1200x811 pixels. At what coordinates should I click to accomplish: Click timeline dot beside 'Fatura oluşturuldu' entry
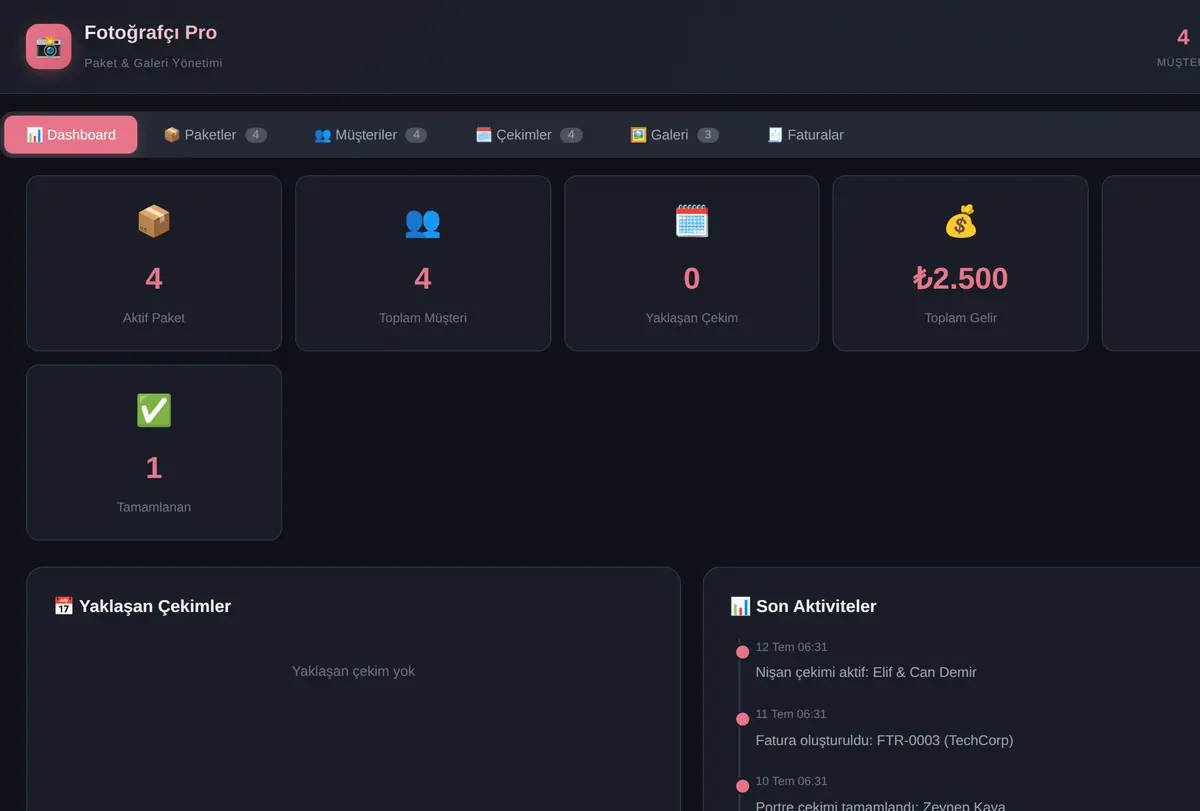click(x=742, y=719)
